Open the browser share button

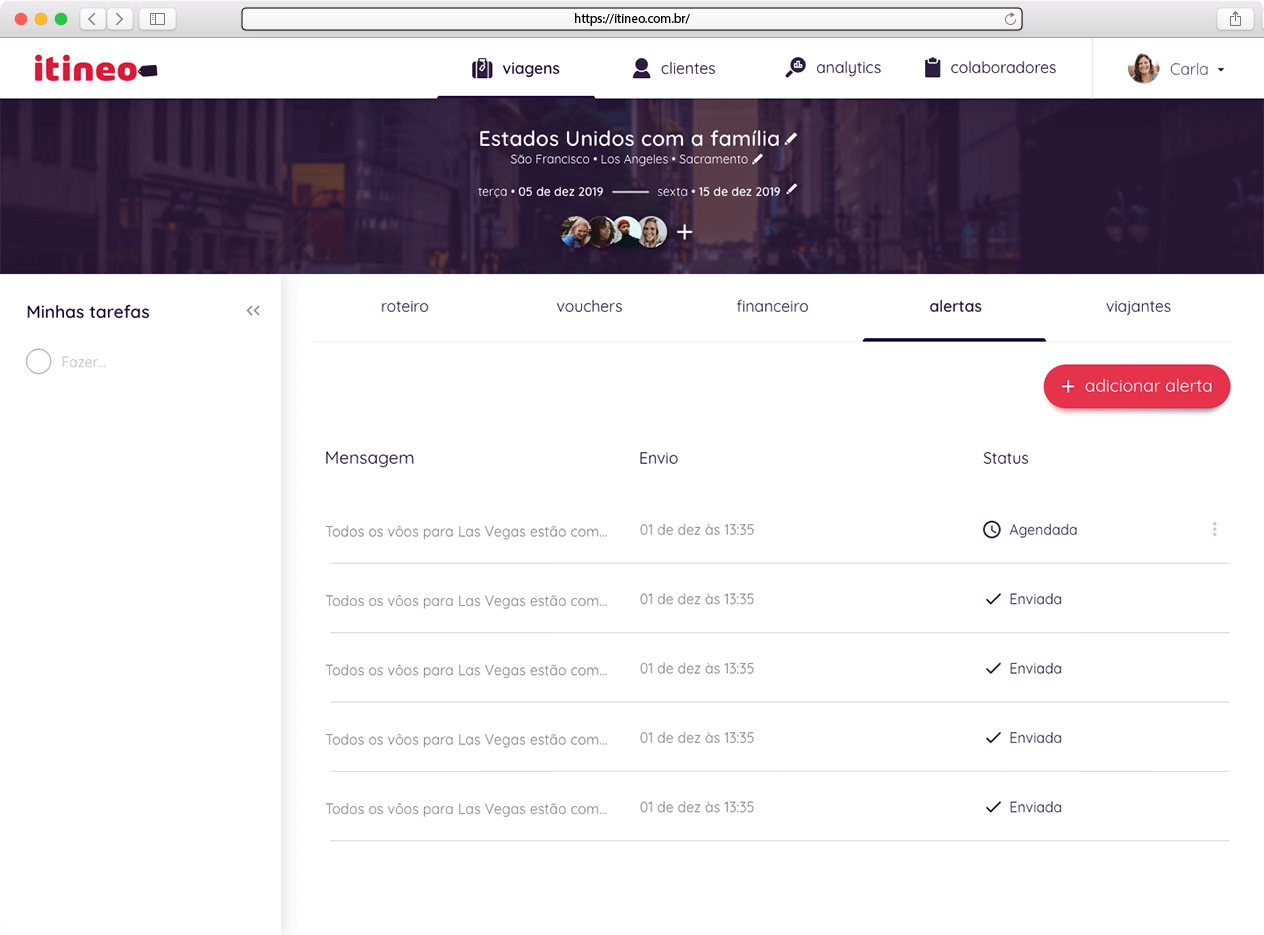coord(1235,19)
